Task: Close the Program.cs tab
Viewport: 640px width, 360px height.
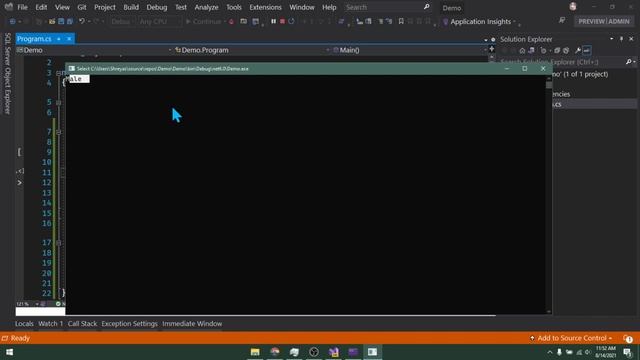Action: click(x=69, y=39)
